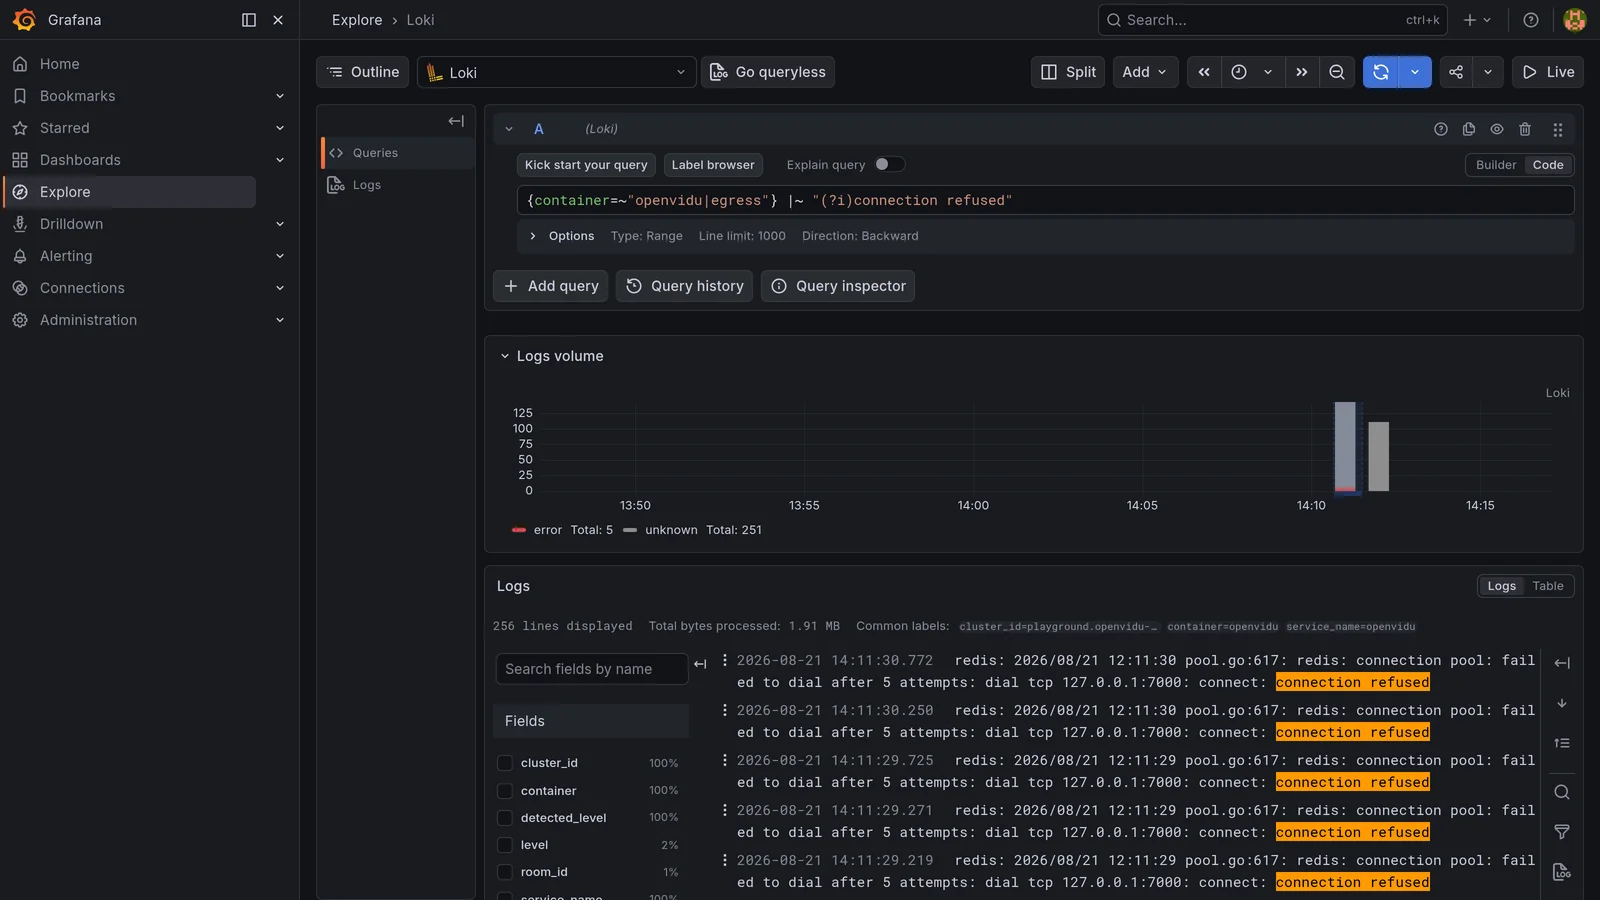Click the Grafana logo

(x=24, y=20)
